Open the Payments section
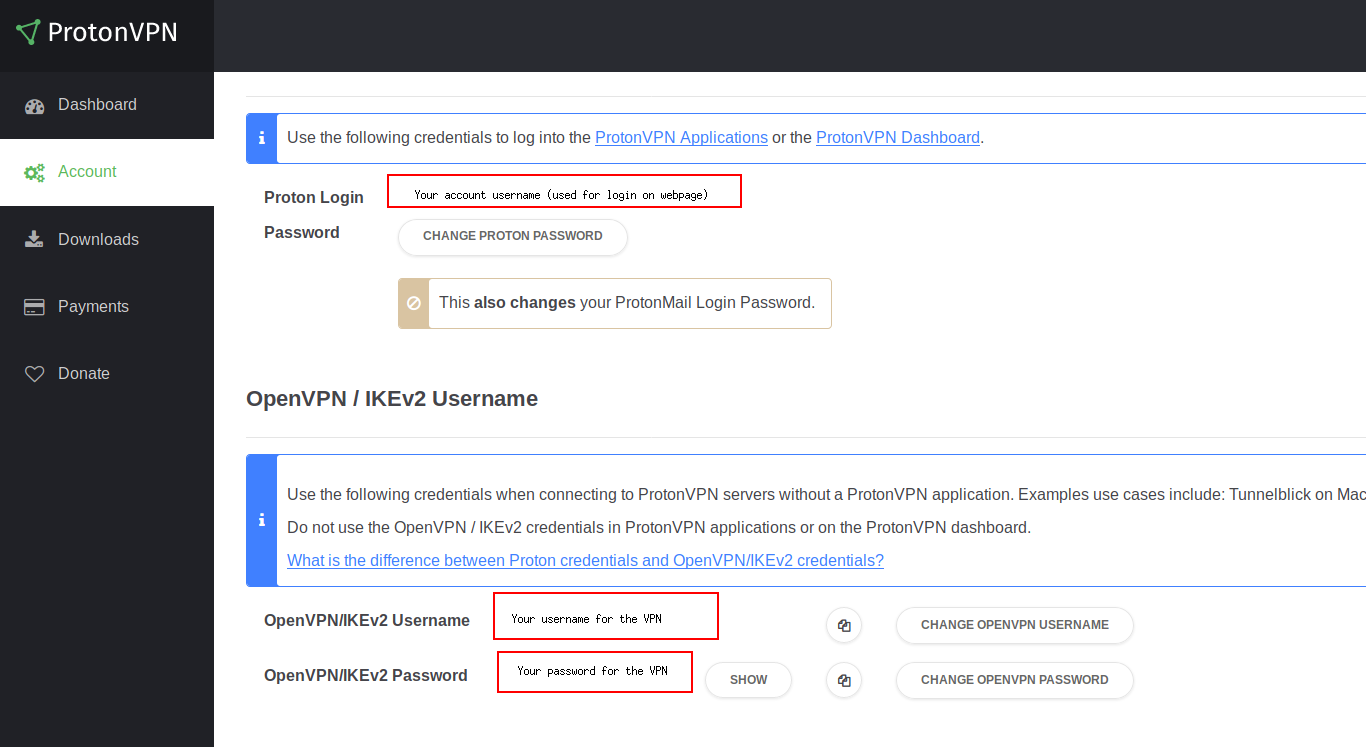This screenshot has width=1366, height=747. click(107, 307)
